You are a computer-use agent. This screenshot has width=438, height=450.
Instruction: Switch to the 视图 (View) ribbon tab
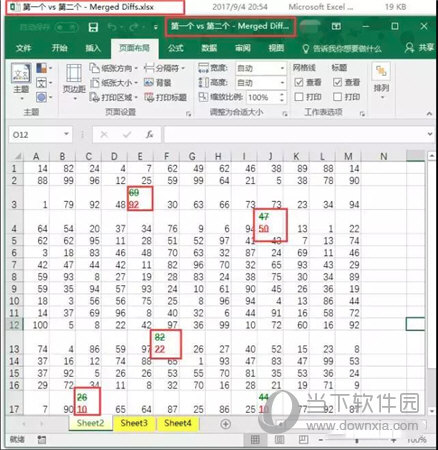276,49
